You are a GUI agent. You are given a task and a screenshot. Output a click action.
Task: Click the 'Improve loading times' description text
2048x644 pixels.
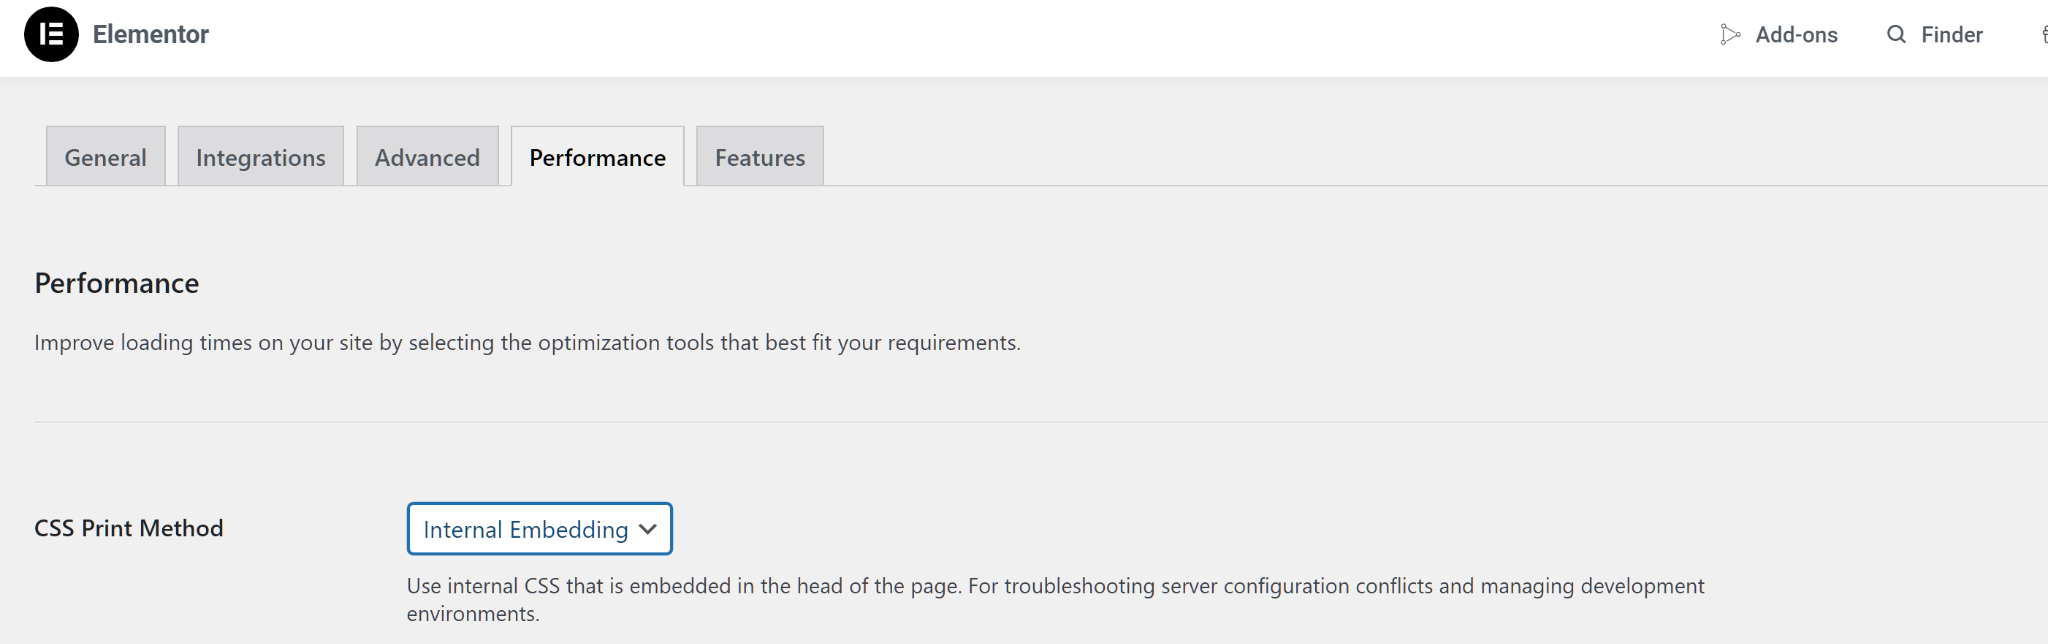click(527, 343)
